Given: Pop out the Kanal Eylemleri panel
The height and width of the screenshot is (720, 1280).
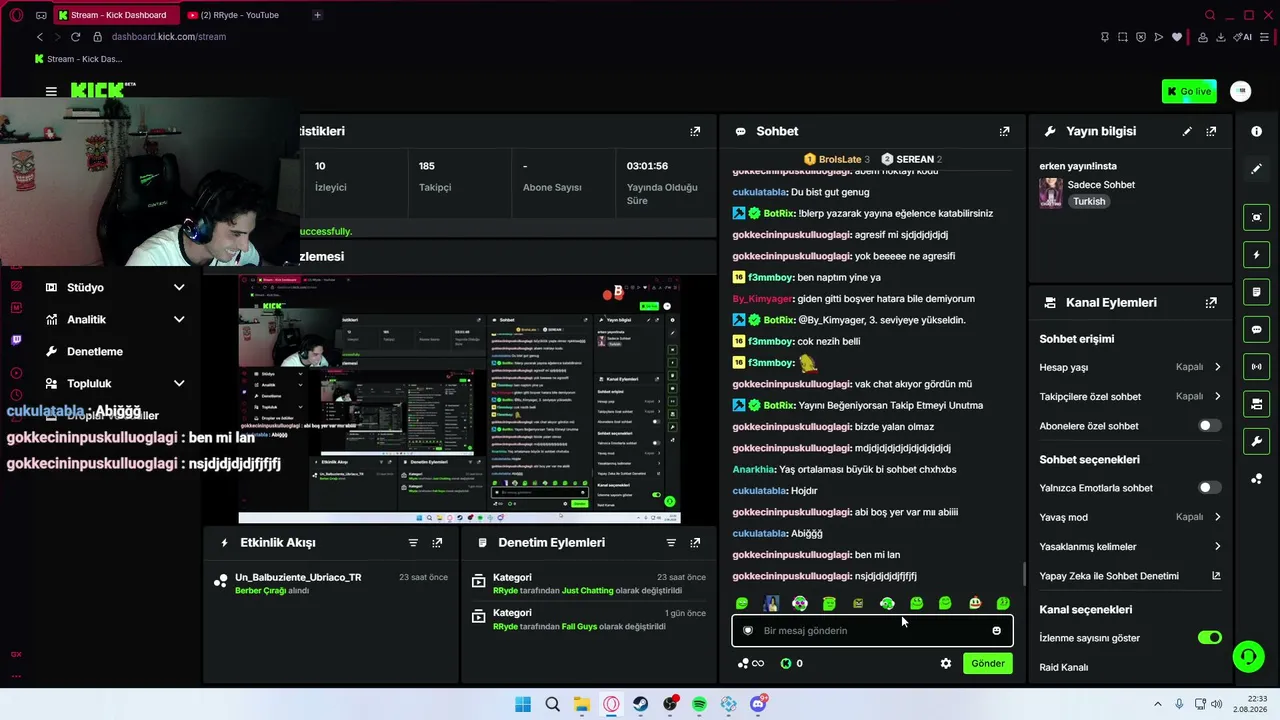Looking at the screenshot, I should point(1211,302).
